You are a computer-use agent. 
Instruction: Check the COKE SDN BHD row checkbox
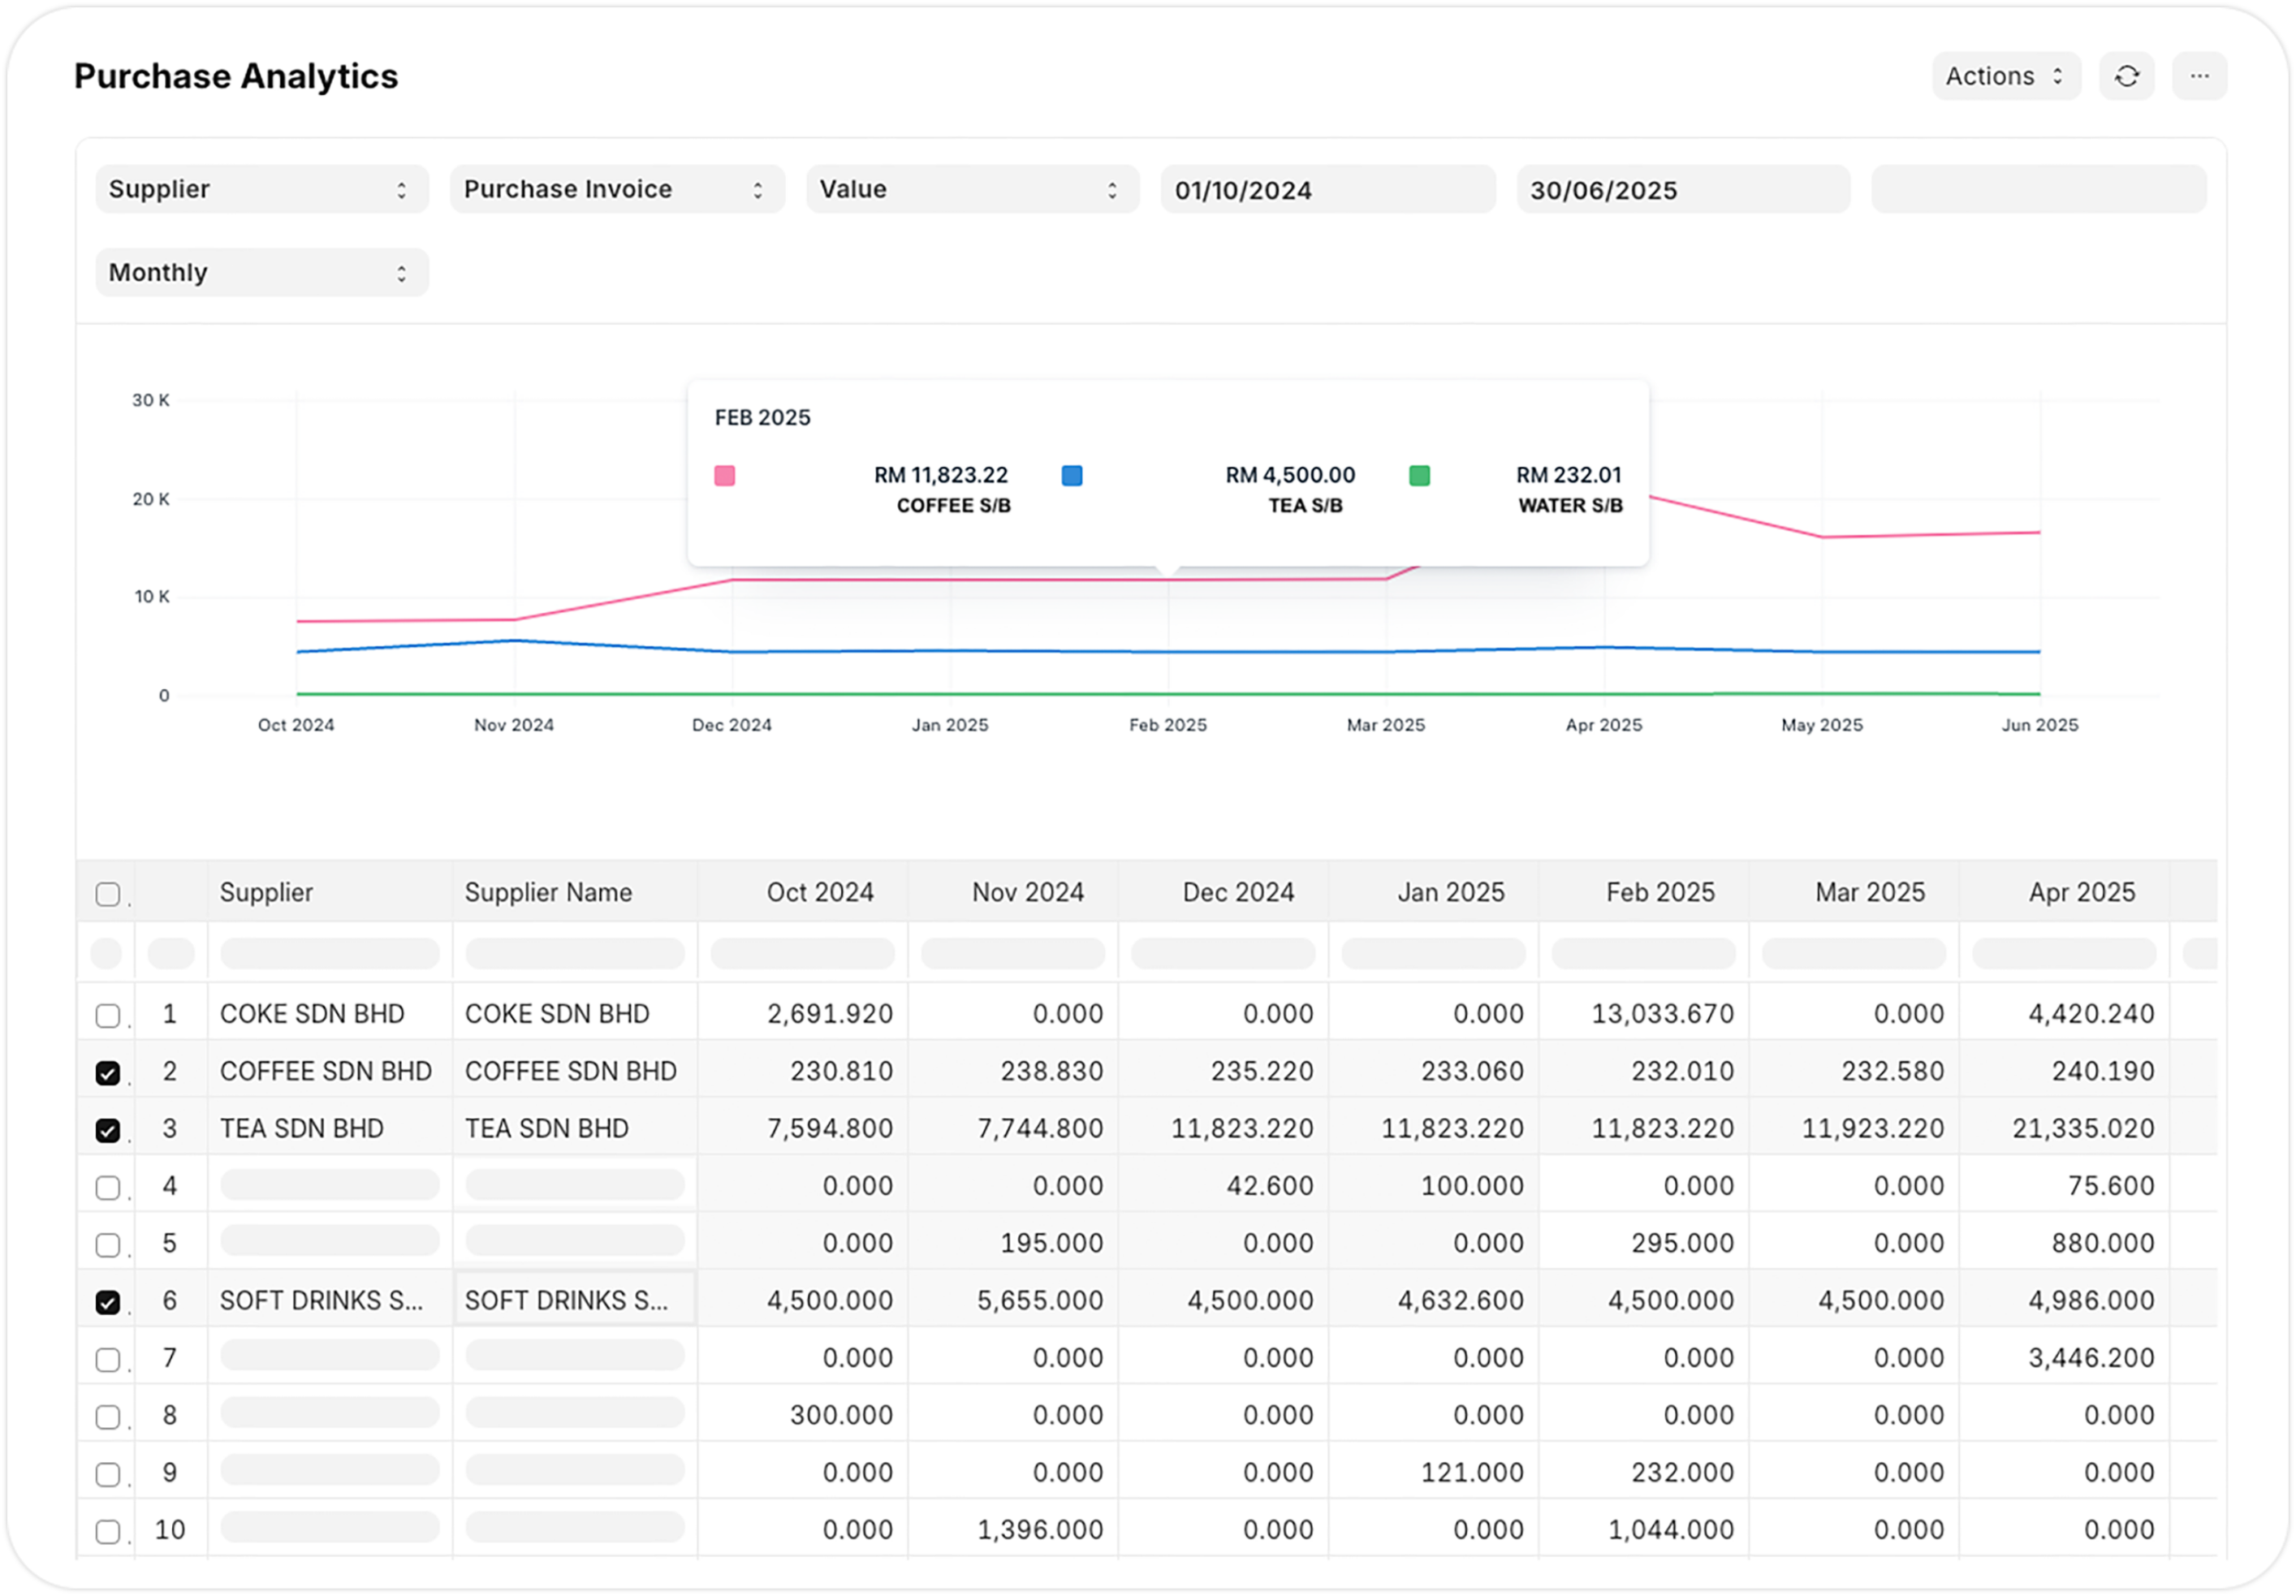107,1015
